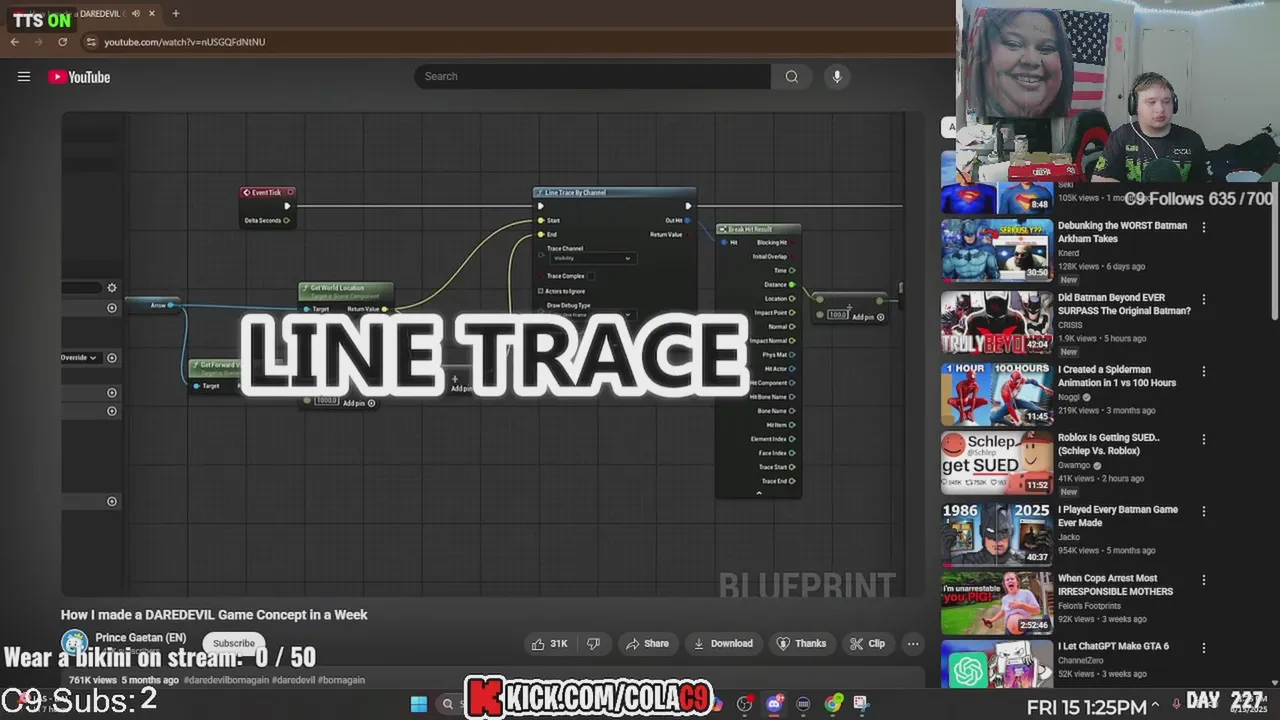Open menu for Every Batman Game video
1280x720 pixels.
[1204, 511]
